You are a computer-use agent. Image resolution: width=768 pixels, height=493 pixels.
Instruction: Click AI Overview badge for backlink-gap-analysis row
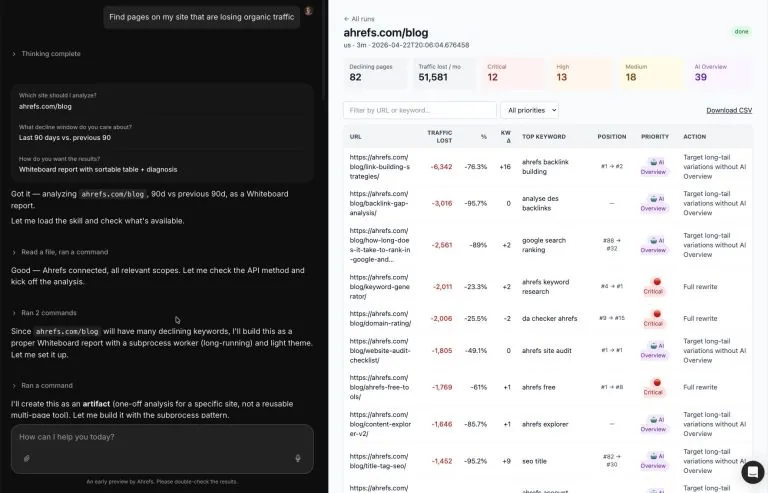point(653,204)
